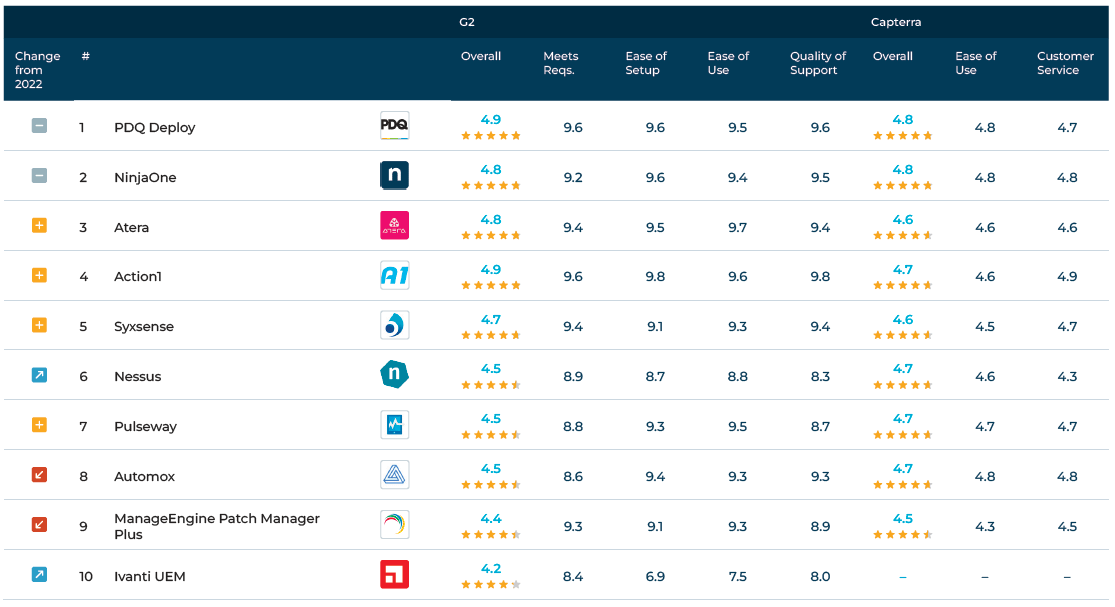Click Nessus's G2 star rating

(x=491, y=385)
